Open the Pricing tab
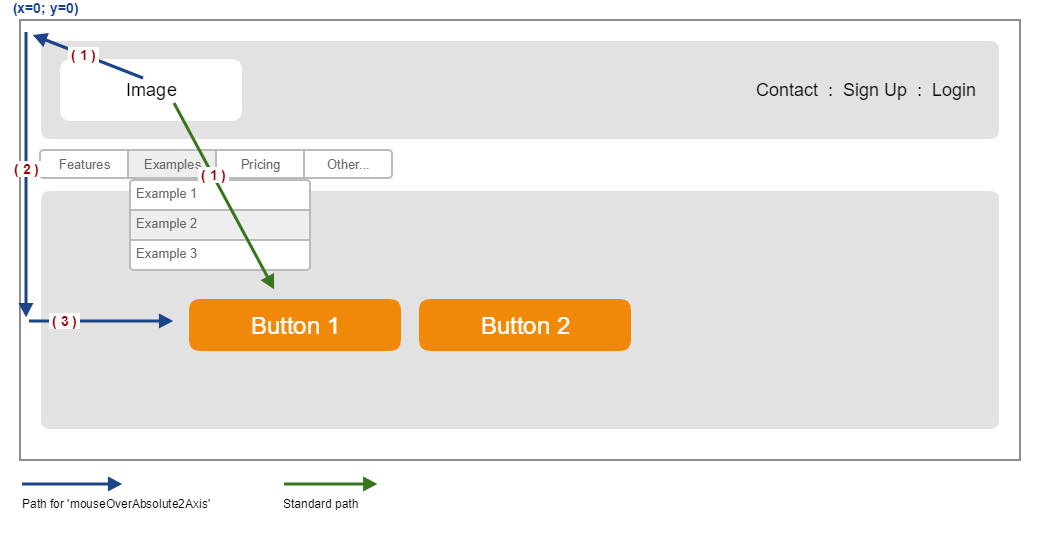This screenshot has width=1040, height=544. (260, 164)
